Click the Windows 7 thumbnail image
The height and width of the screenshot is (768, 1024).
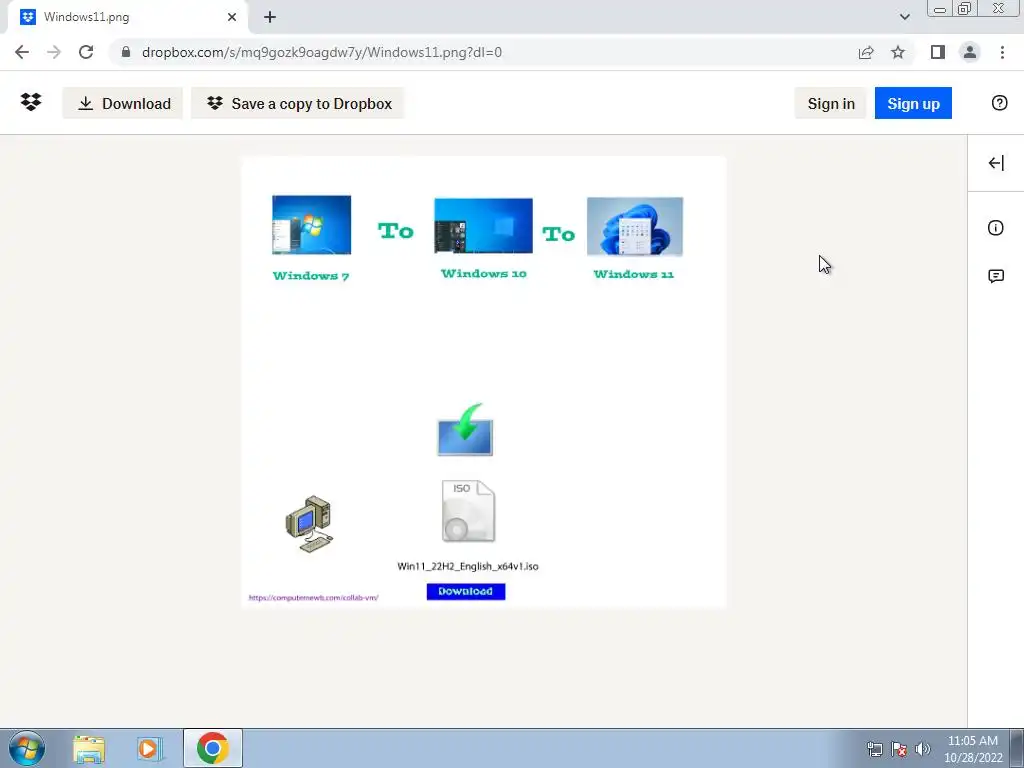(312, 225)
